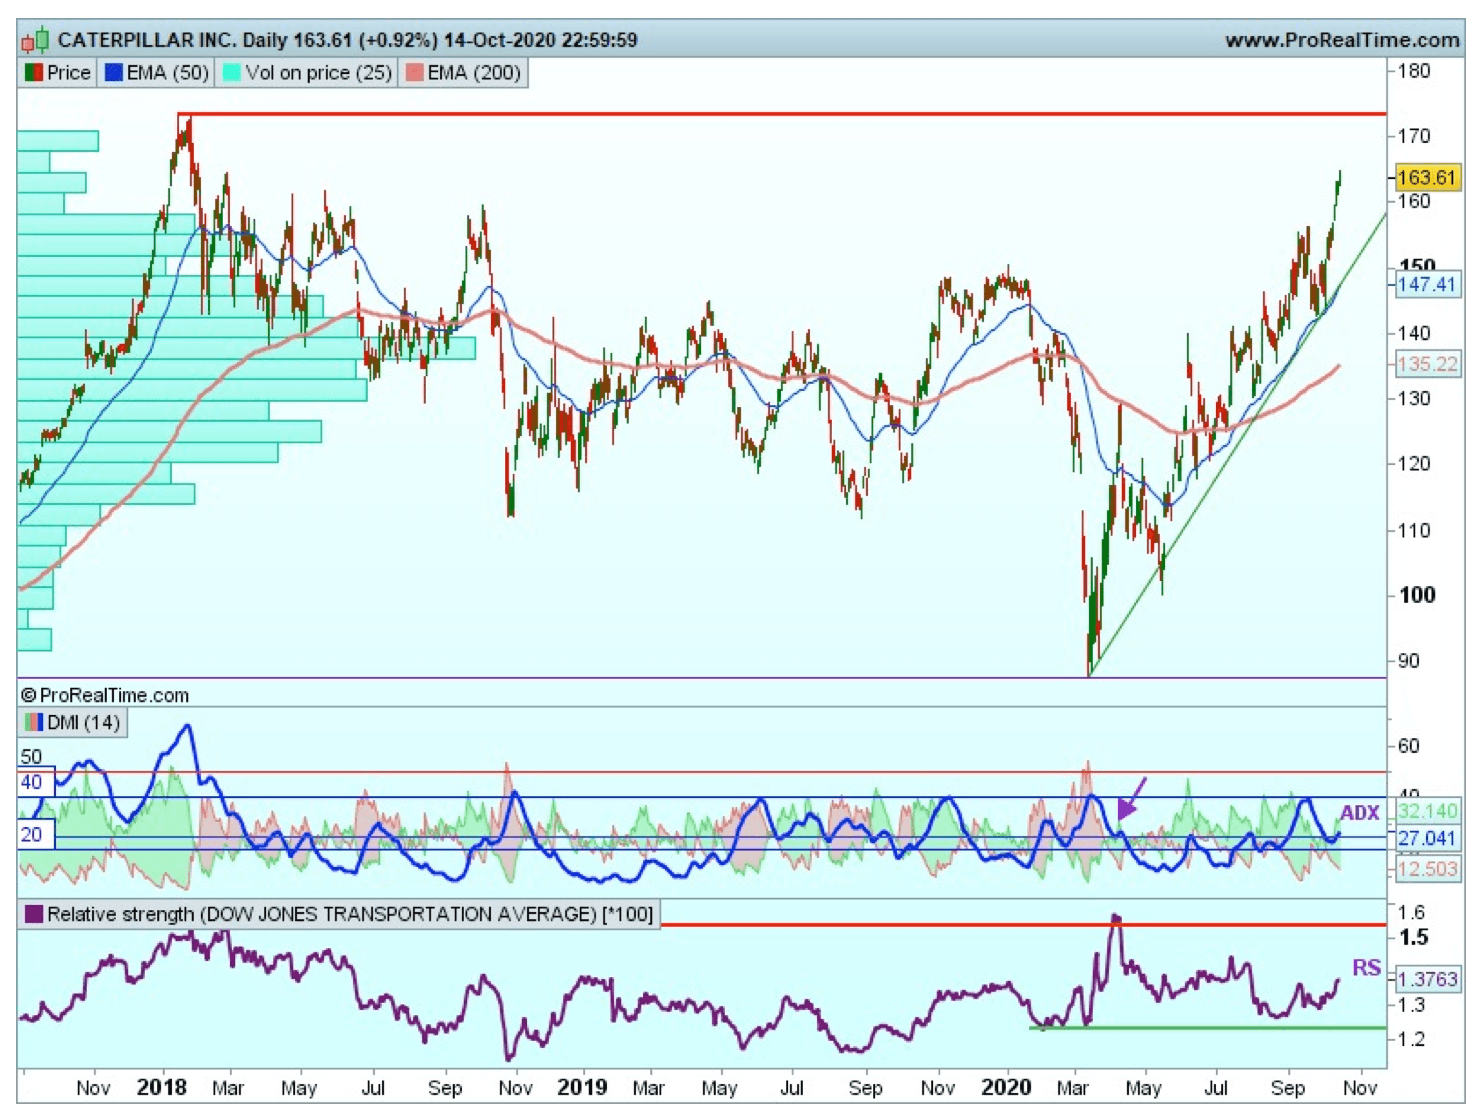The image size is (1478, 1120).
Task: Select the Price legend button
Action: (57, 73)
